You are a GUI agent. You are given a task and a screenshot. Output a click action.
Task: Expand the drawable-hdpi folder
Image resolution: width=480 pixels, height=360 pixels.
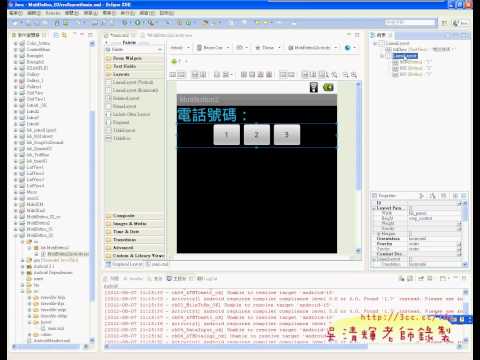pyautogui.click(x=29, y=297)
